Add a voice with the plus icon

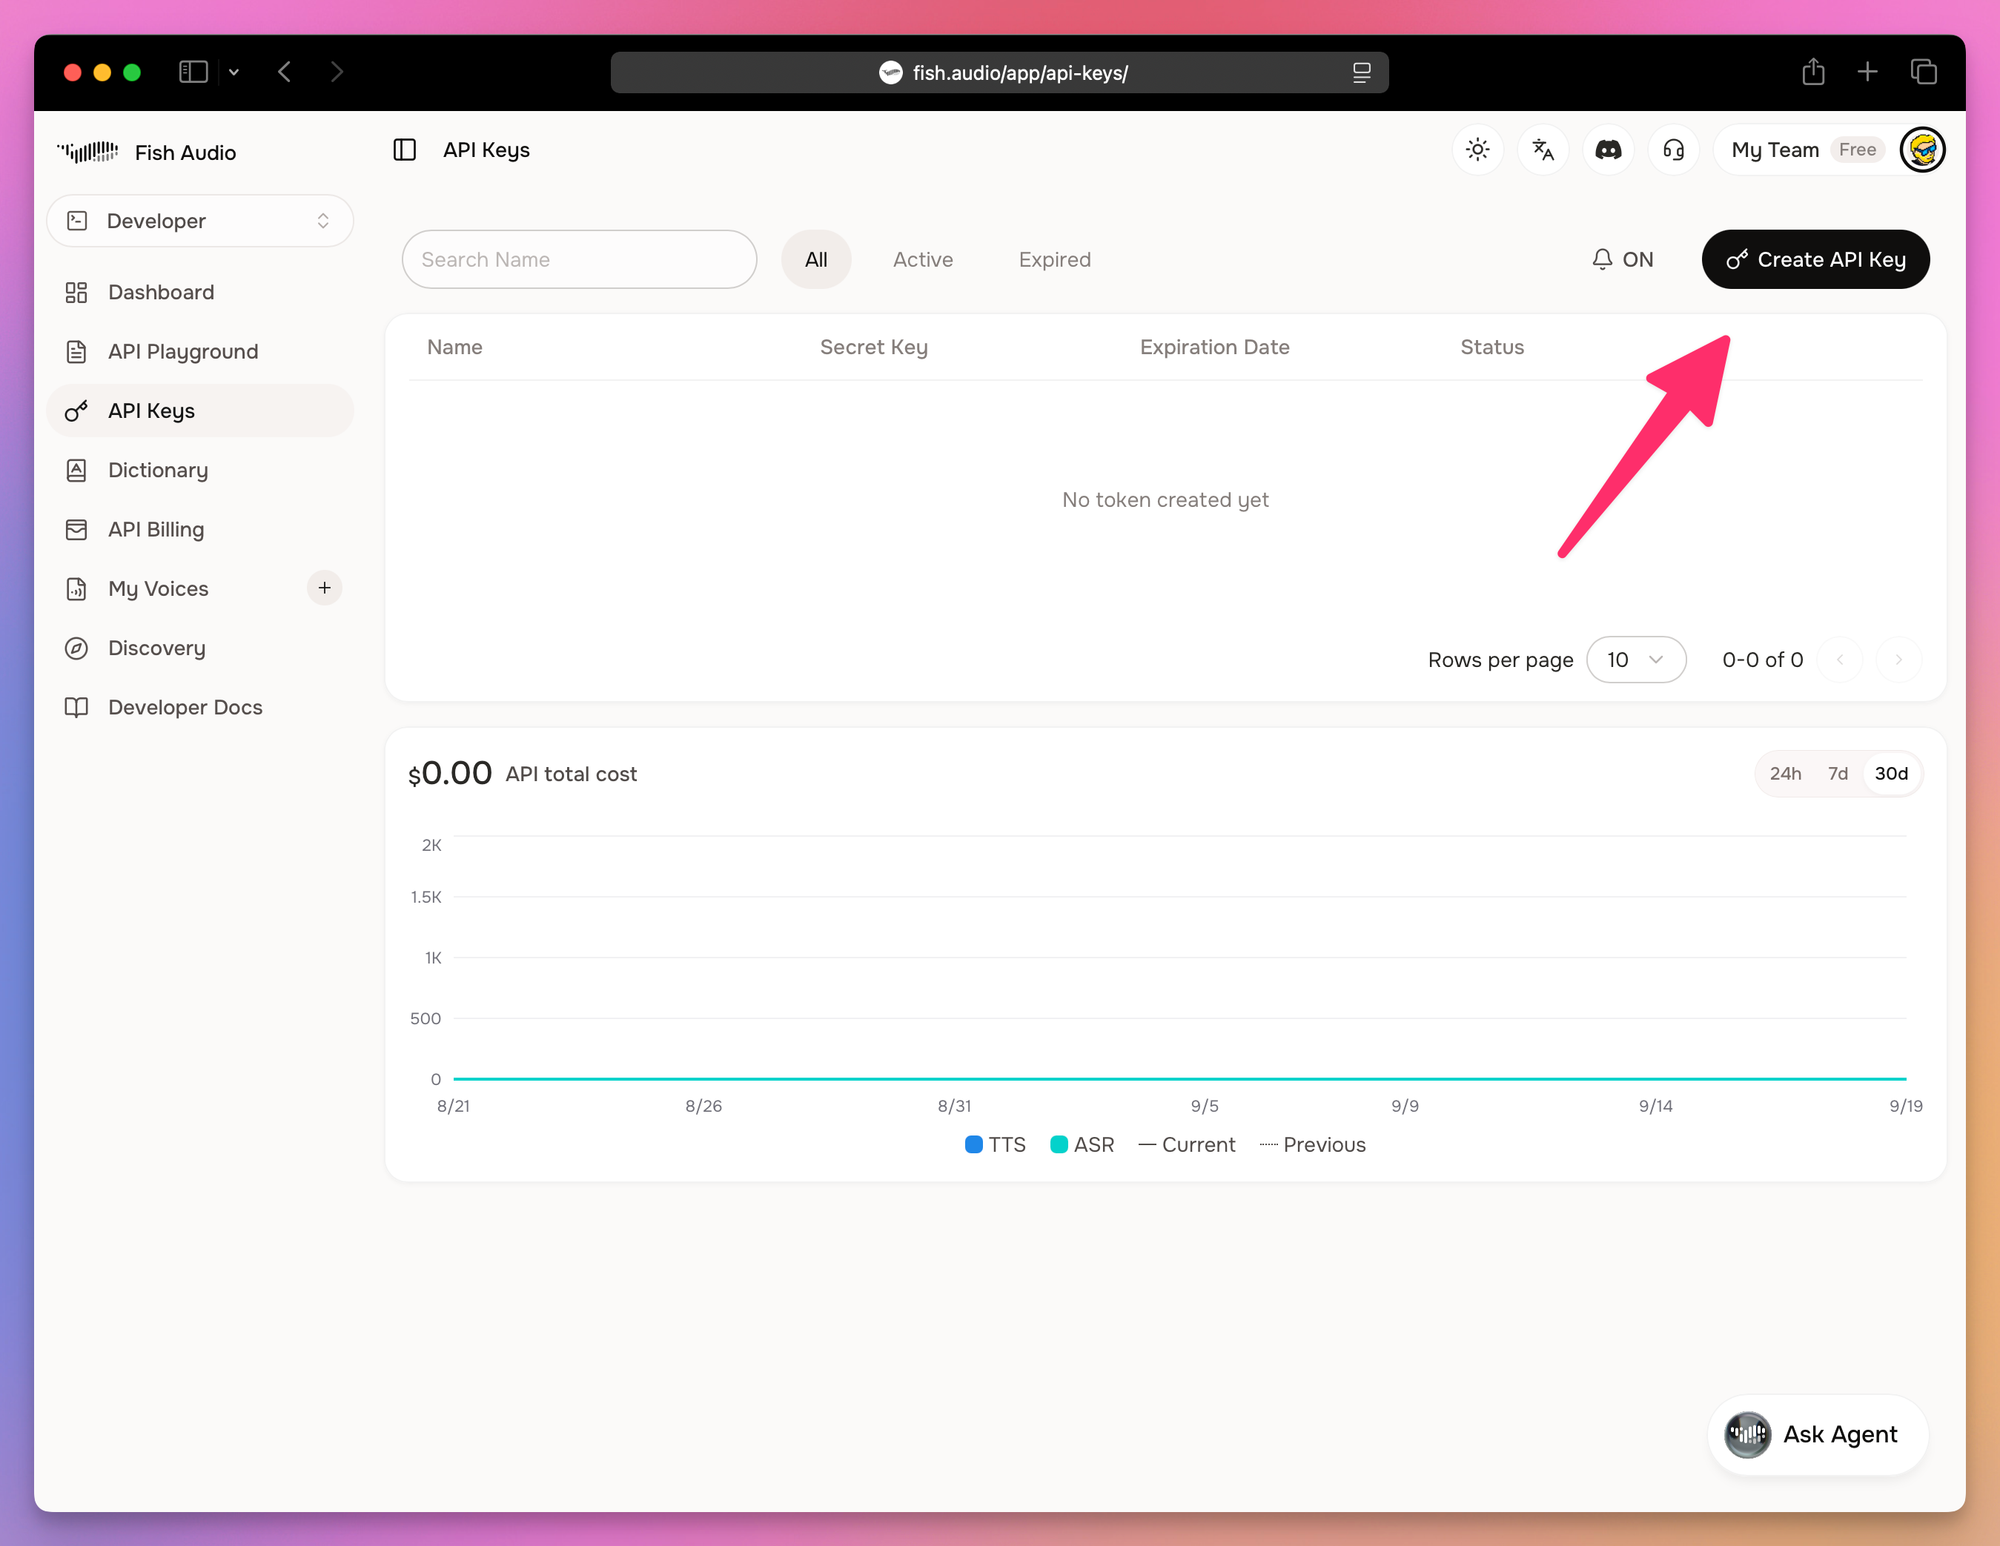(x=324, y=588)
